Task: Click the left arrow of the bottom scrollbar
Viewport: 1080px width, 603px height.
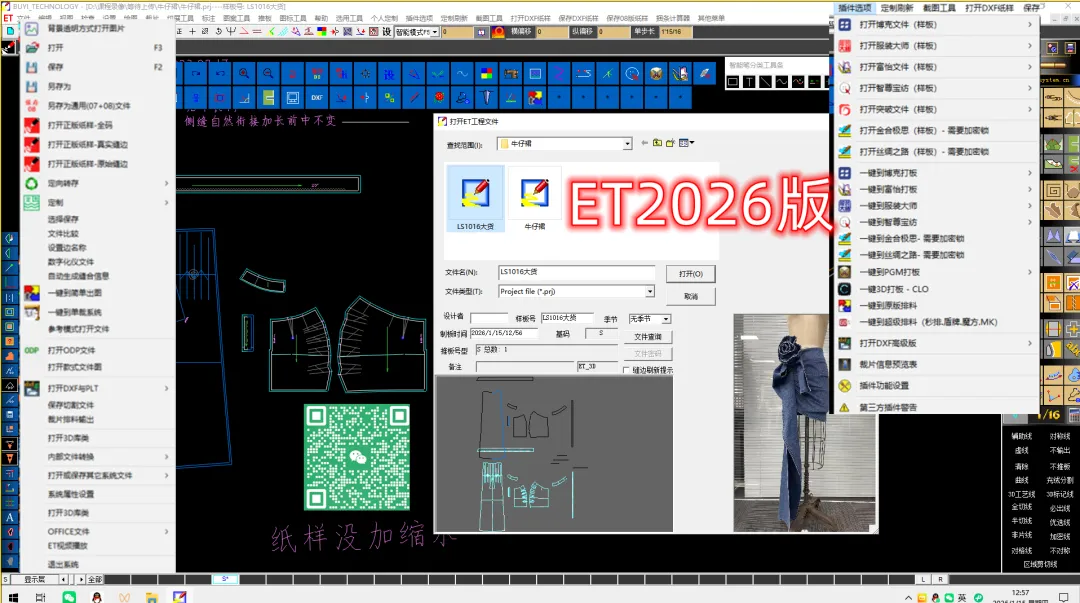Action: (x=64, y=580)
